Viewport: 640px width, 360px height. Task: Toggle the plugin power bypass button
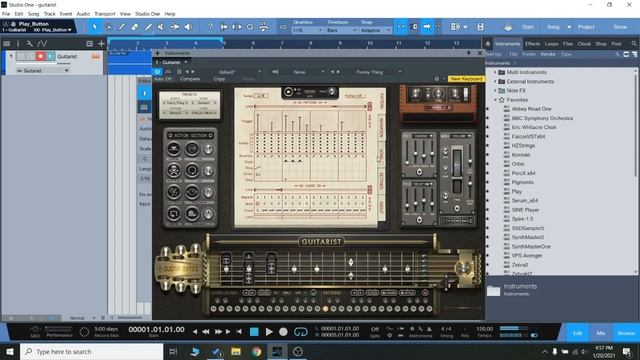pos(157,72)
